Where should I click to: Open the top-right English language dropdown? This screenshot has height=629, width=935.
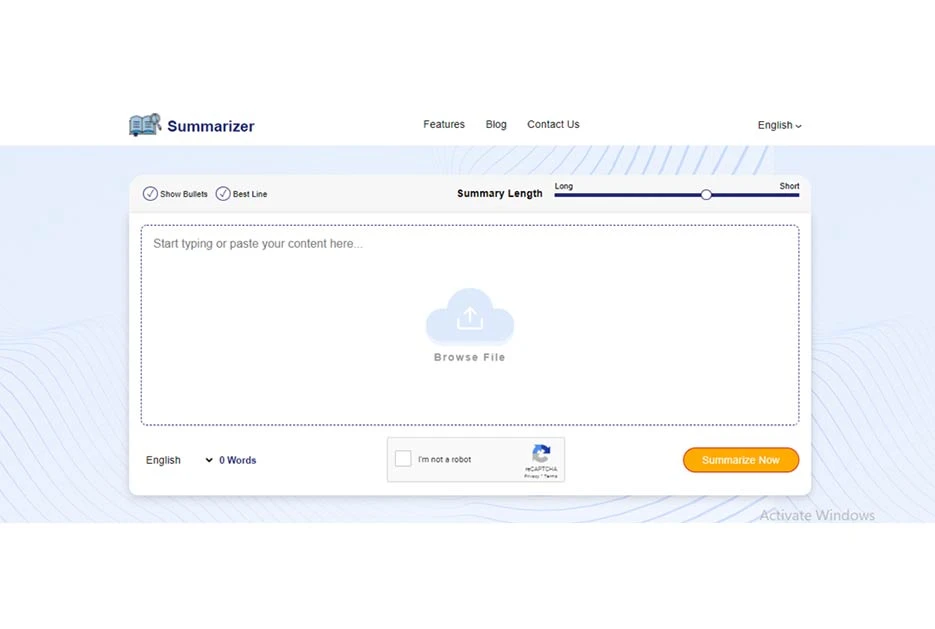[x=779, y=125]
